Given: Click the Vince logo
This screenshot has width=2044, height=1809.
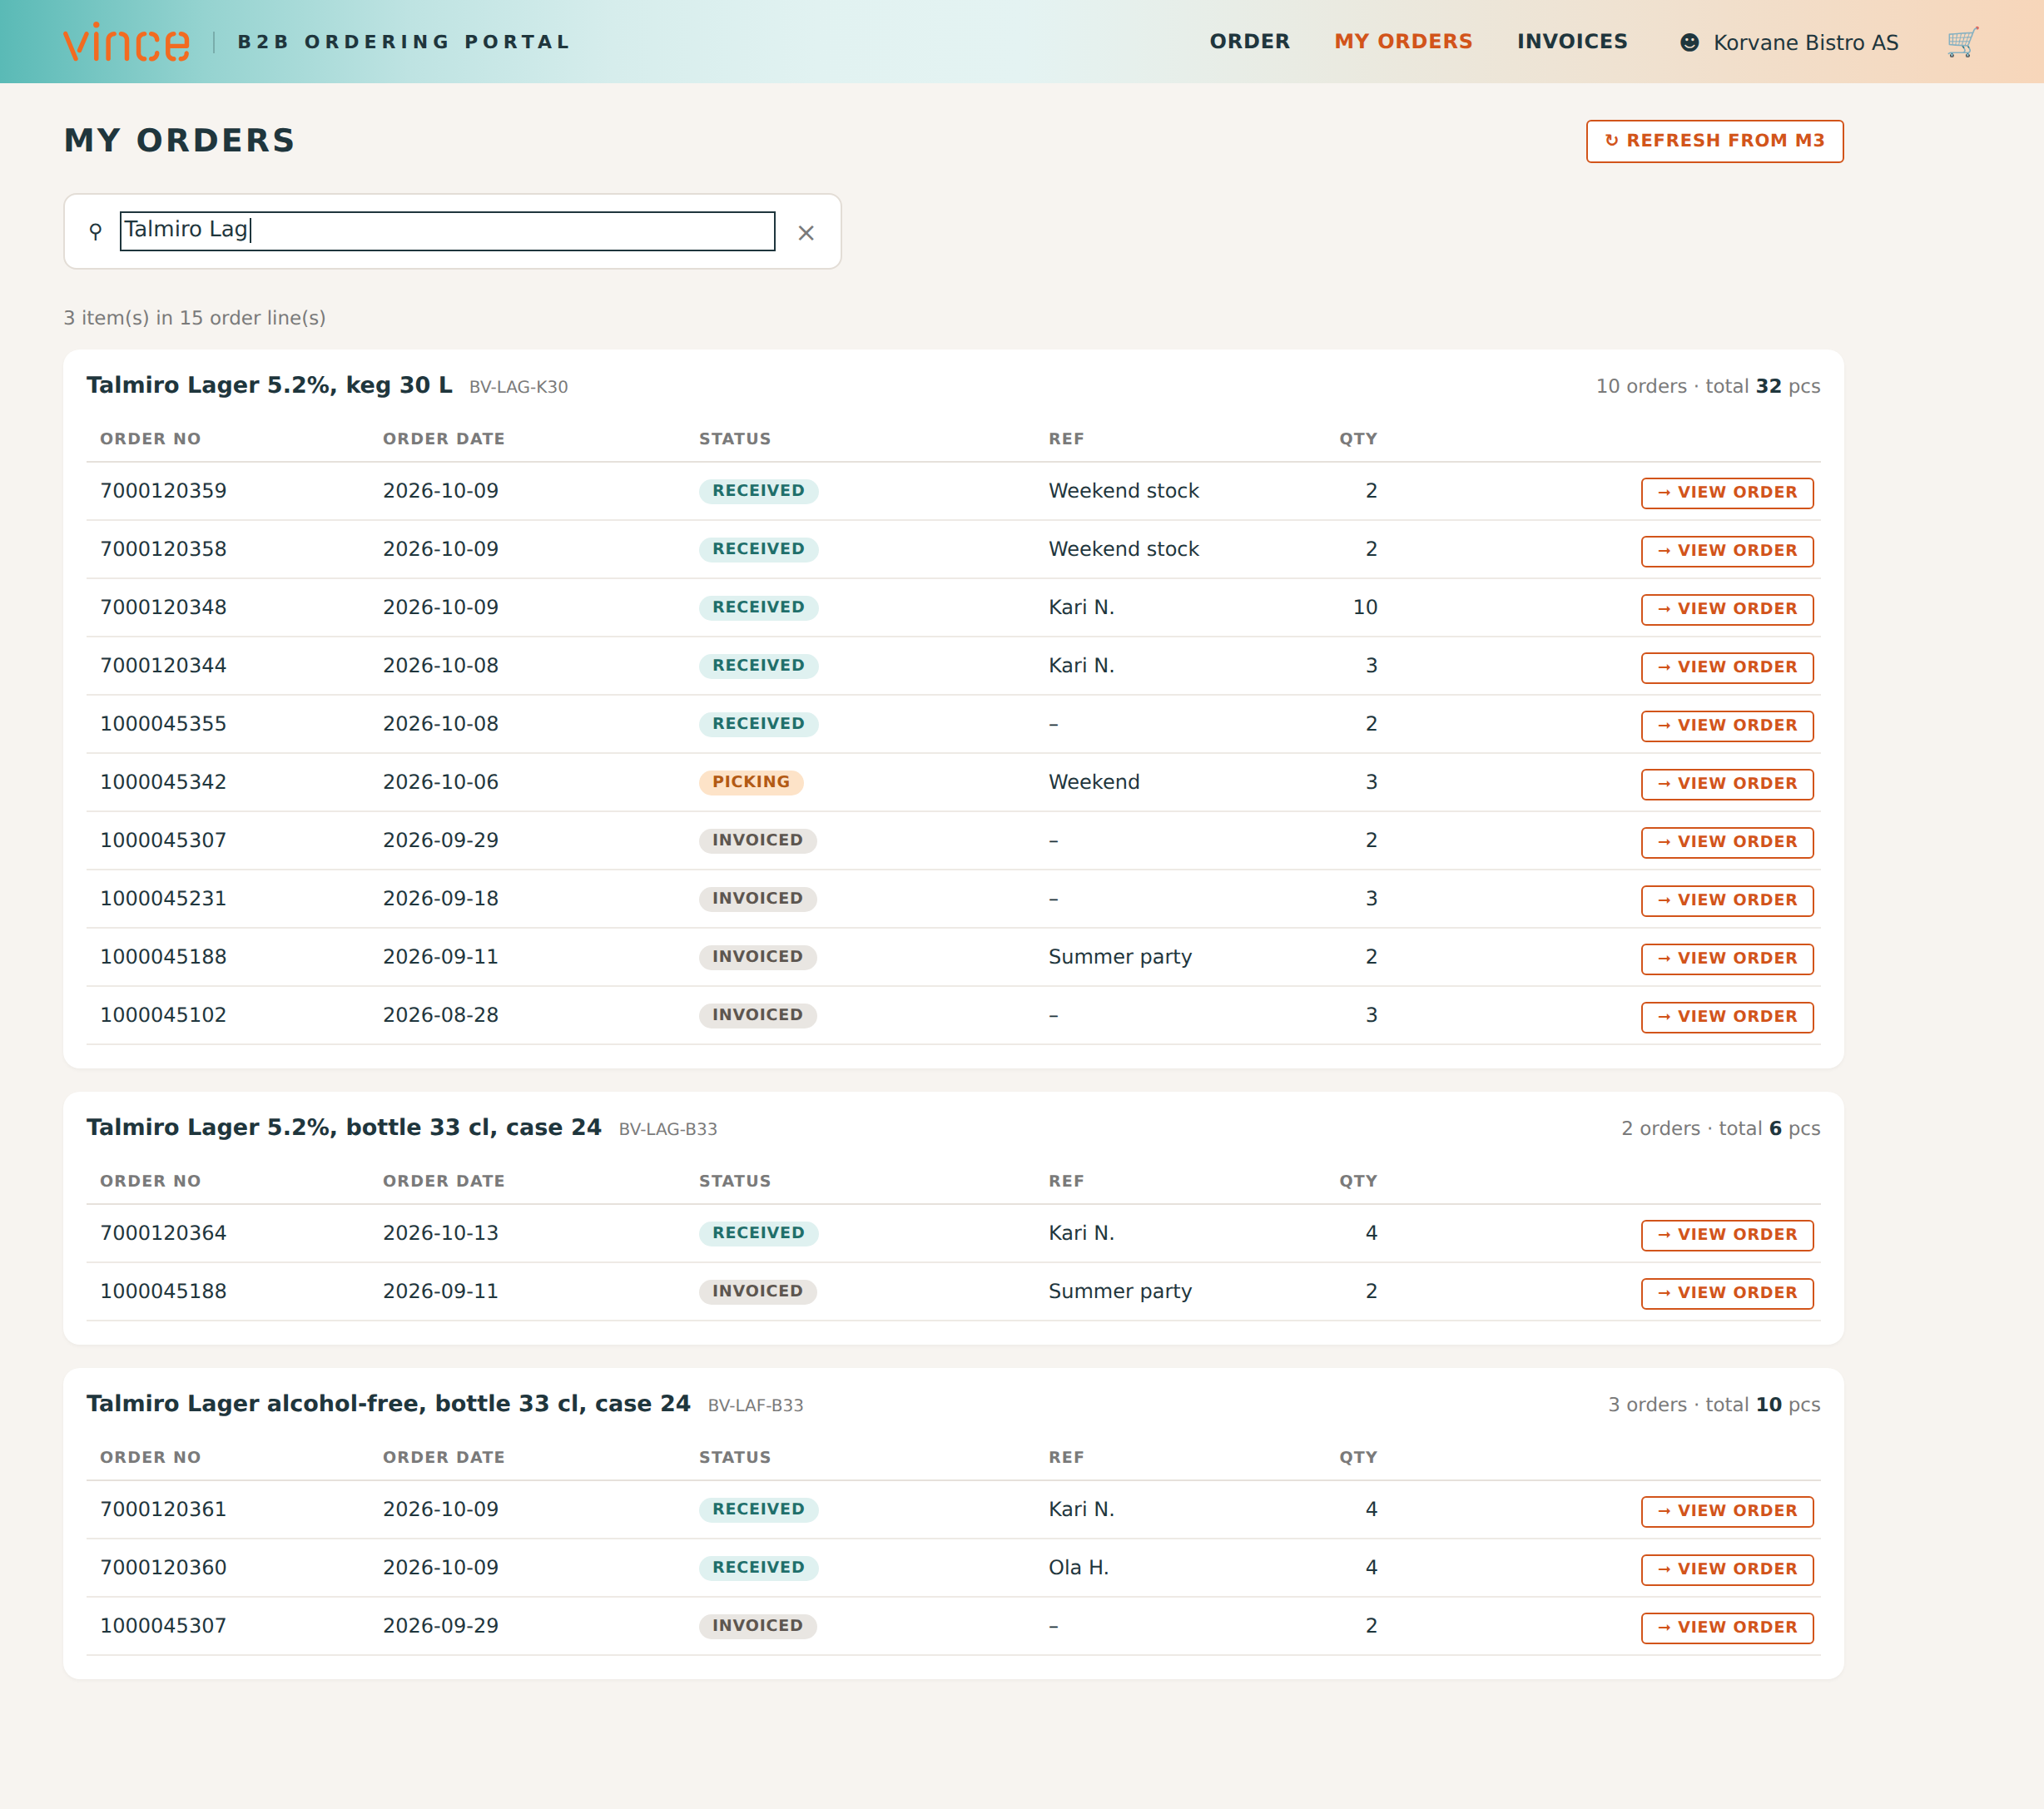Looking at the screenshot, I should [x=126, y=42].
